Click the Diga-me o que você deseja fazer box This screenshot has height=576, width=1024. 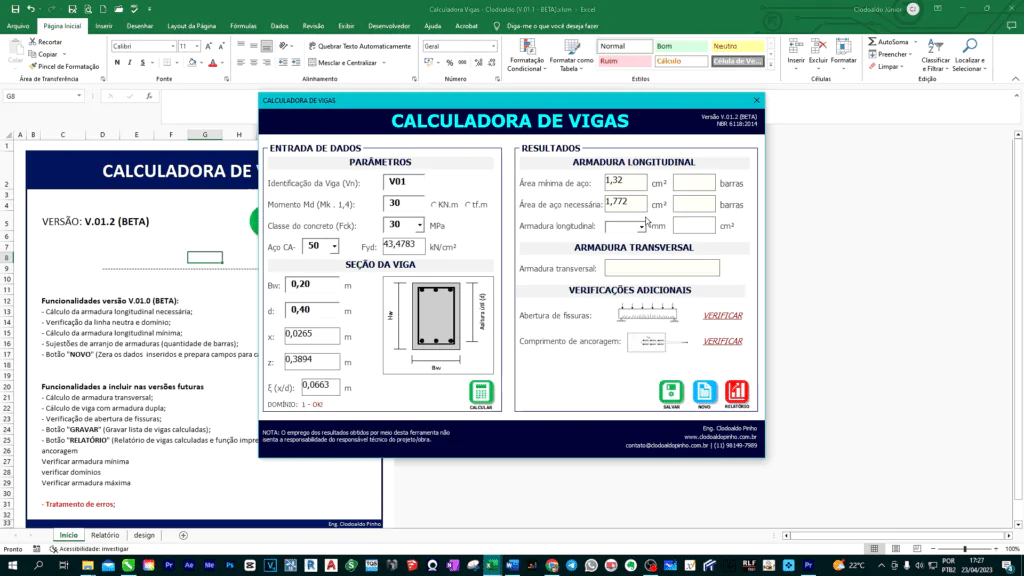point(552,26)
